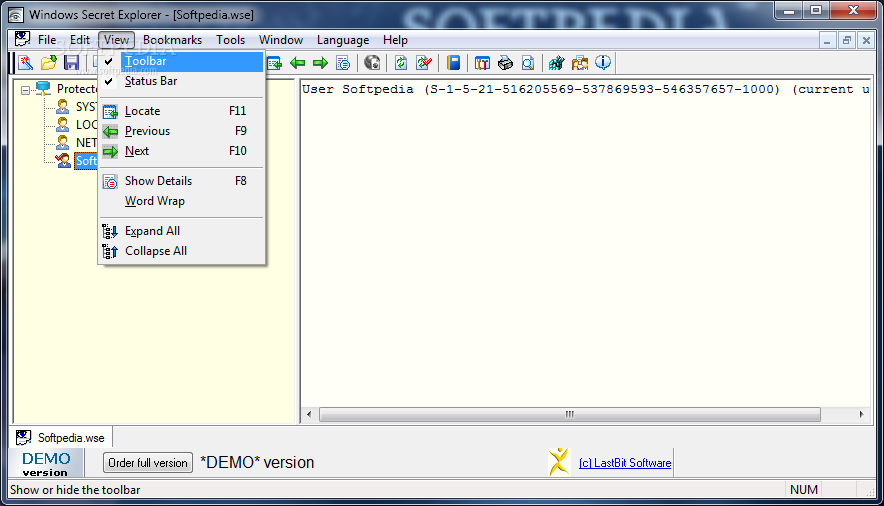This screenshot has width=884, height=506.
Task: Click the users group toolbar icon
Action: click(580, 63)
